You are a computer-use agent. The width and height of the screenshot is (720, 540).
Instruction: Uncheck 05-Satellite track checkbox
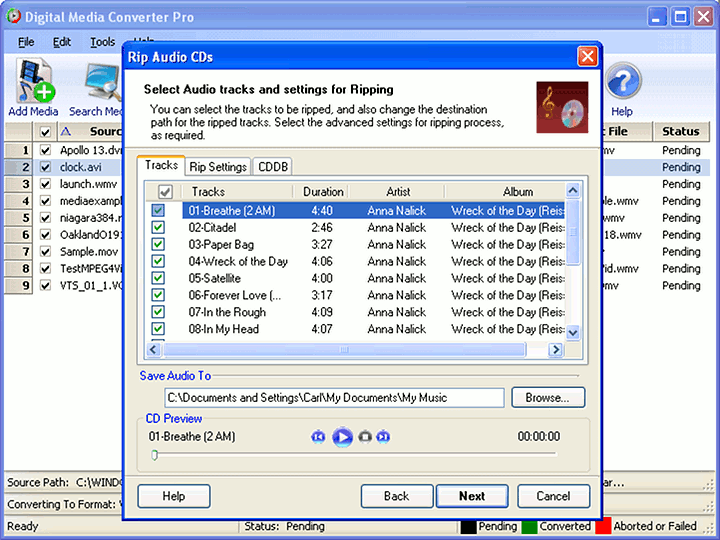point(158,278)
